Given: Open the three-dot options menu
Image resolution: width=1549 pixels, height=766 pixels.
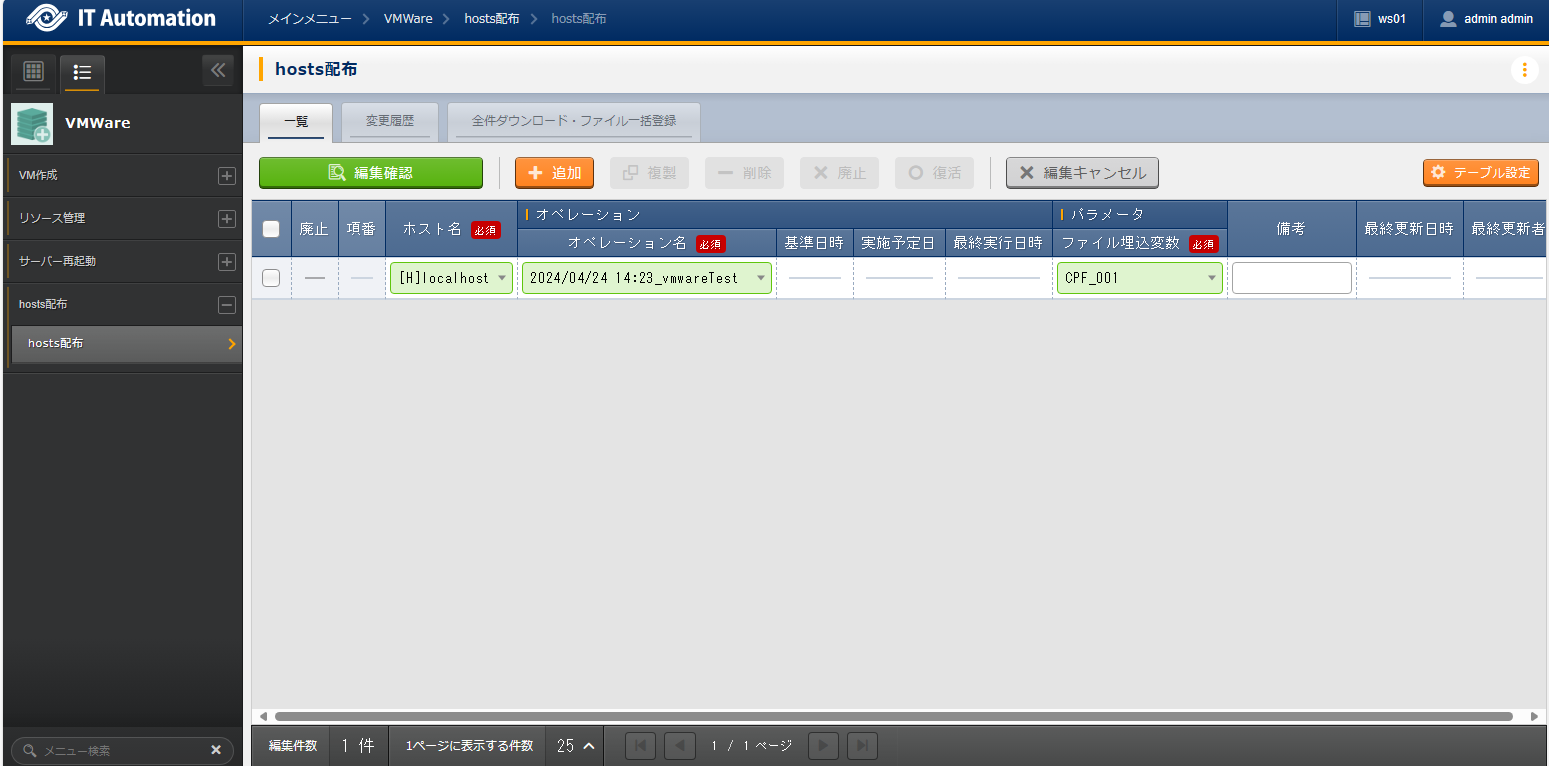Looking at the screenshot, I should pos(1524,70).
